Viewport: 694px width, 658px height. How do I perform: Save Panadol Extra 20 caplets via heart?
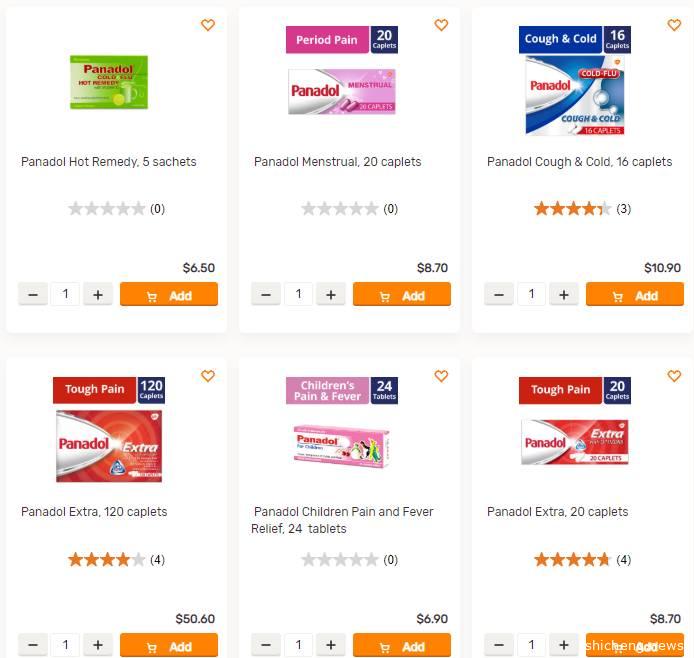tap(674, 376)
